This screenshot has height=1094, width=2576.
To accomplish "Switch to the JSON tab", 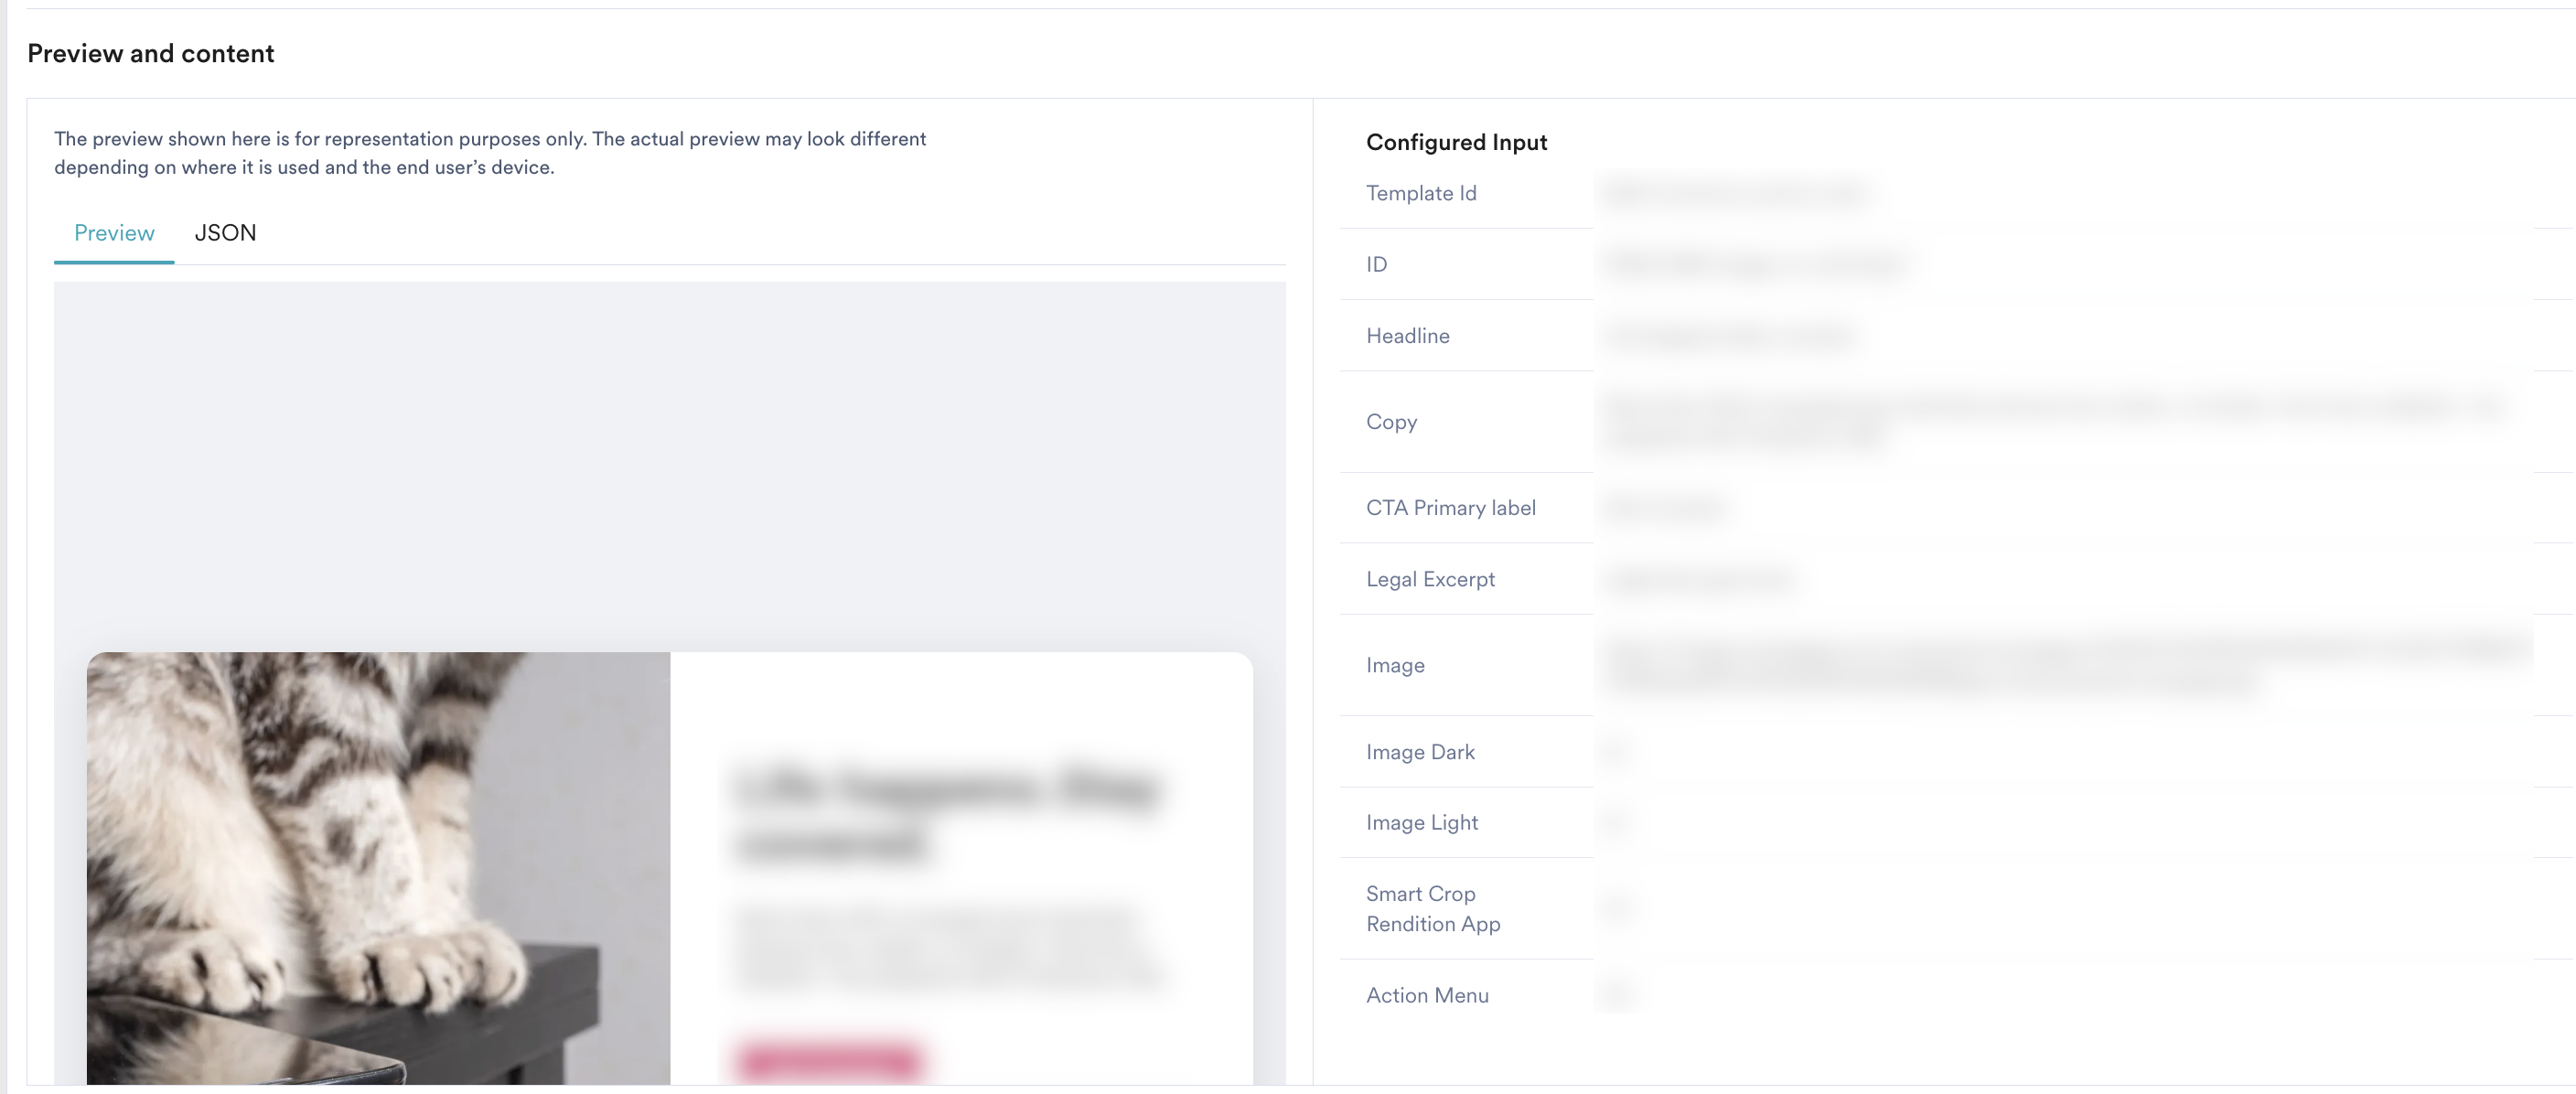I will (225, 233).
